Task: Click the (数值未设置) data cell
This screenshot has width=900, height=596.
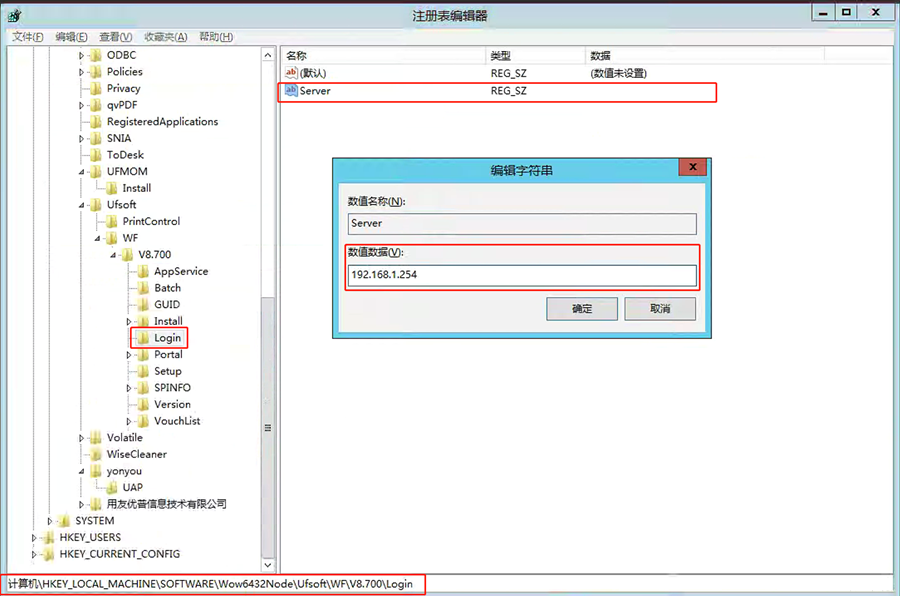Action: (x=618, y=73)
